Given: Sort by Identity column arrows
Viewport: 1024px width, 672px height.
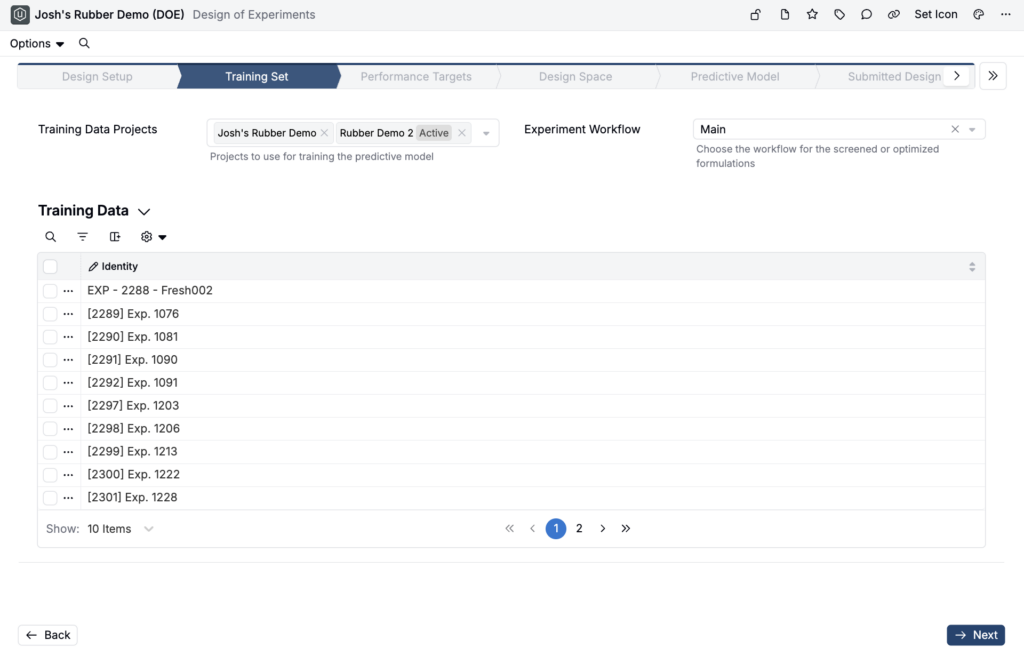Looking at the screenshot, I should coord(972,266).
